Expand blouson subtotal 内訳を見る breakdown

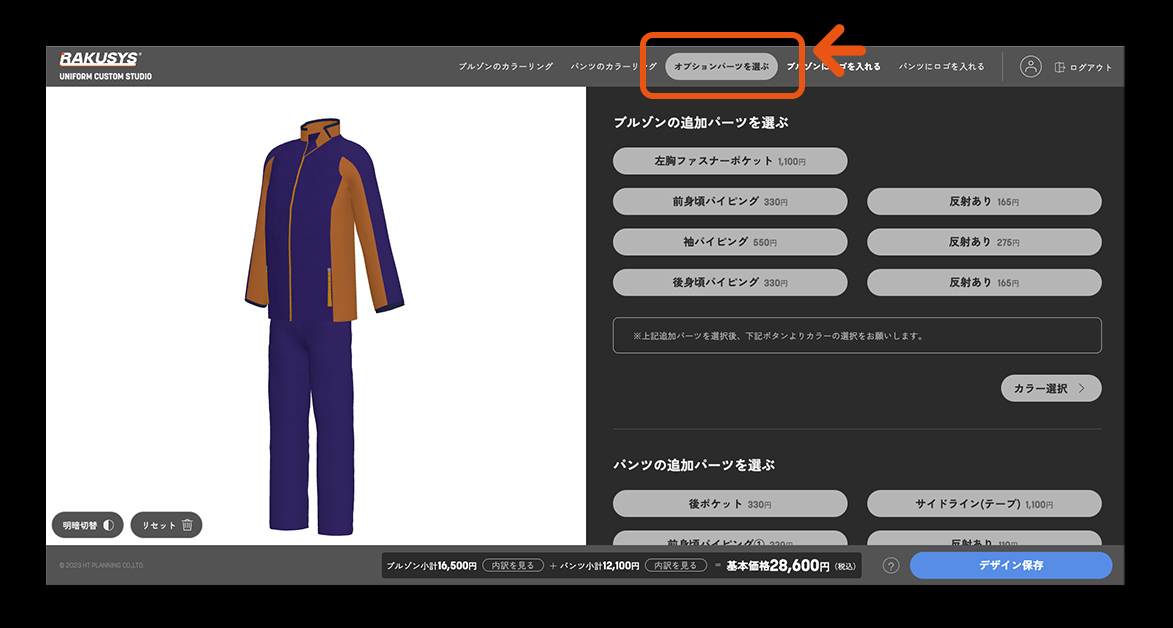[512, 566]
